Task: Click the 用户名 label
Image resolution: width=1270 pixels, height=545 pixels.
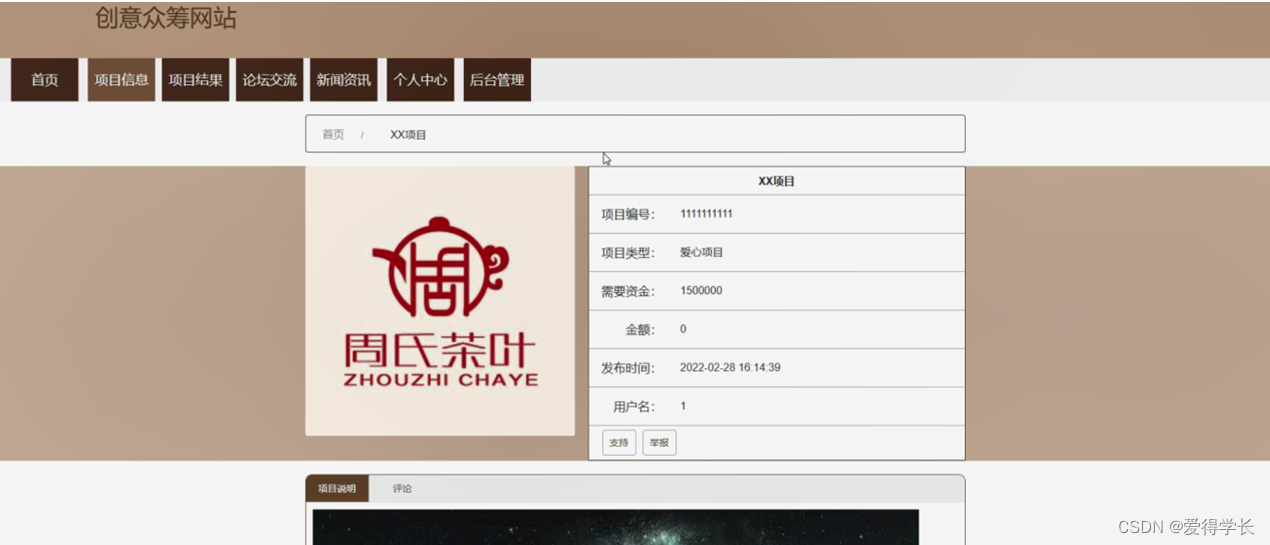Action: coord(634,406)
